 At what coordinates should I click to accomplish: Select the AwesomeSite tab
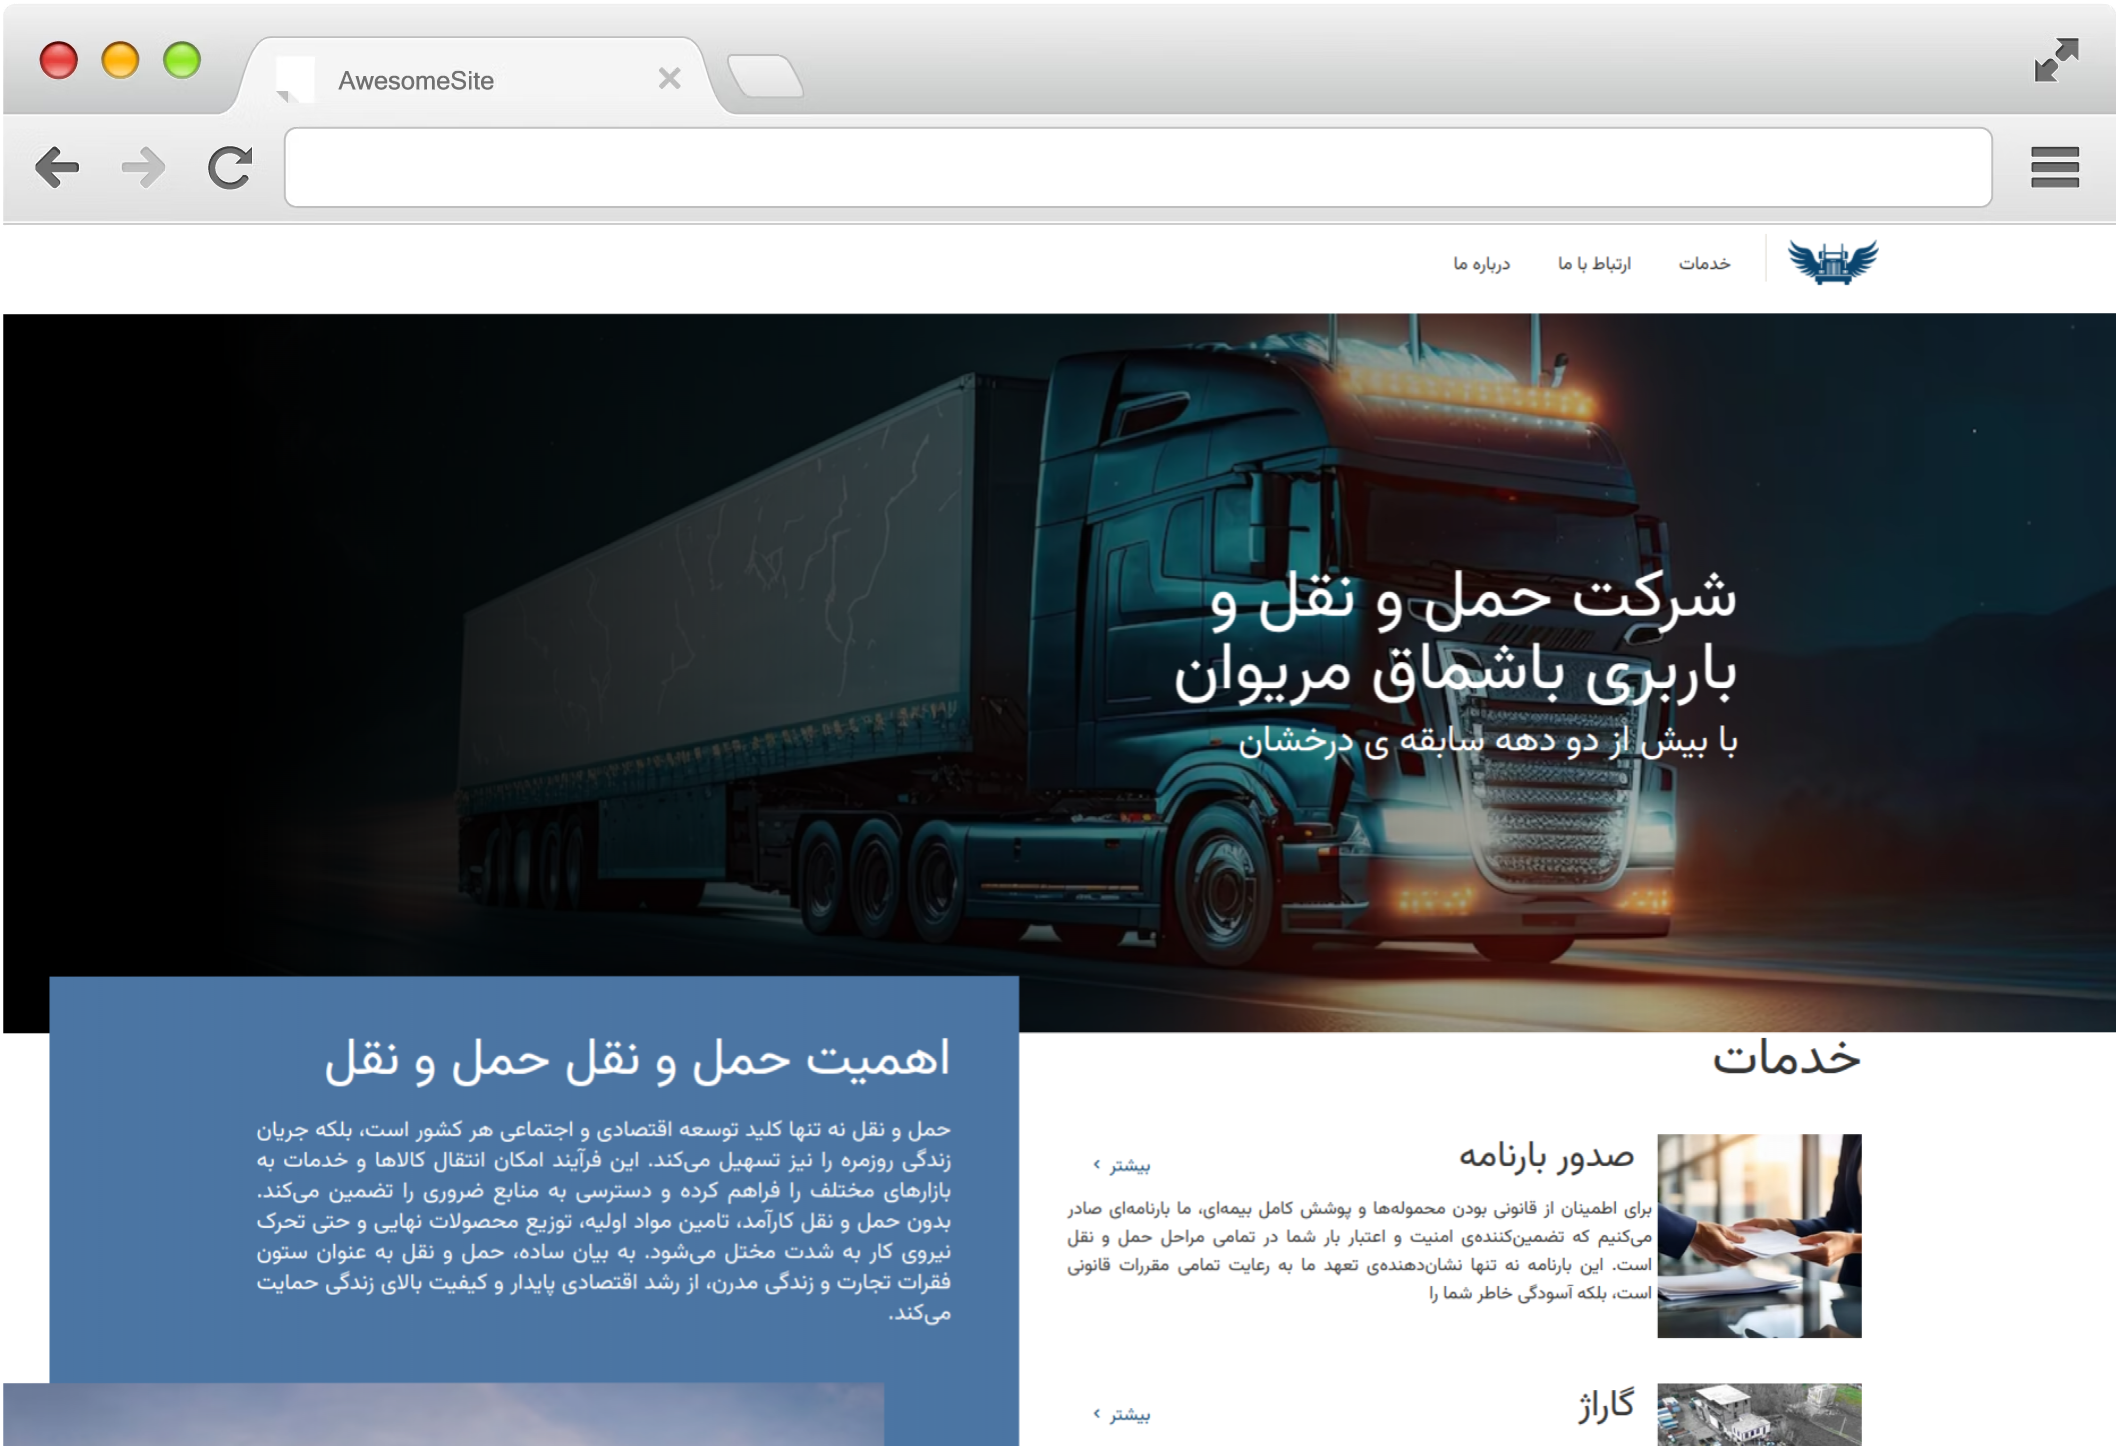tap(416, 81)
